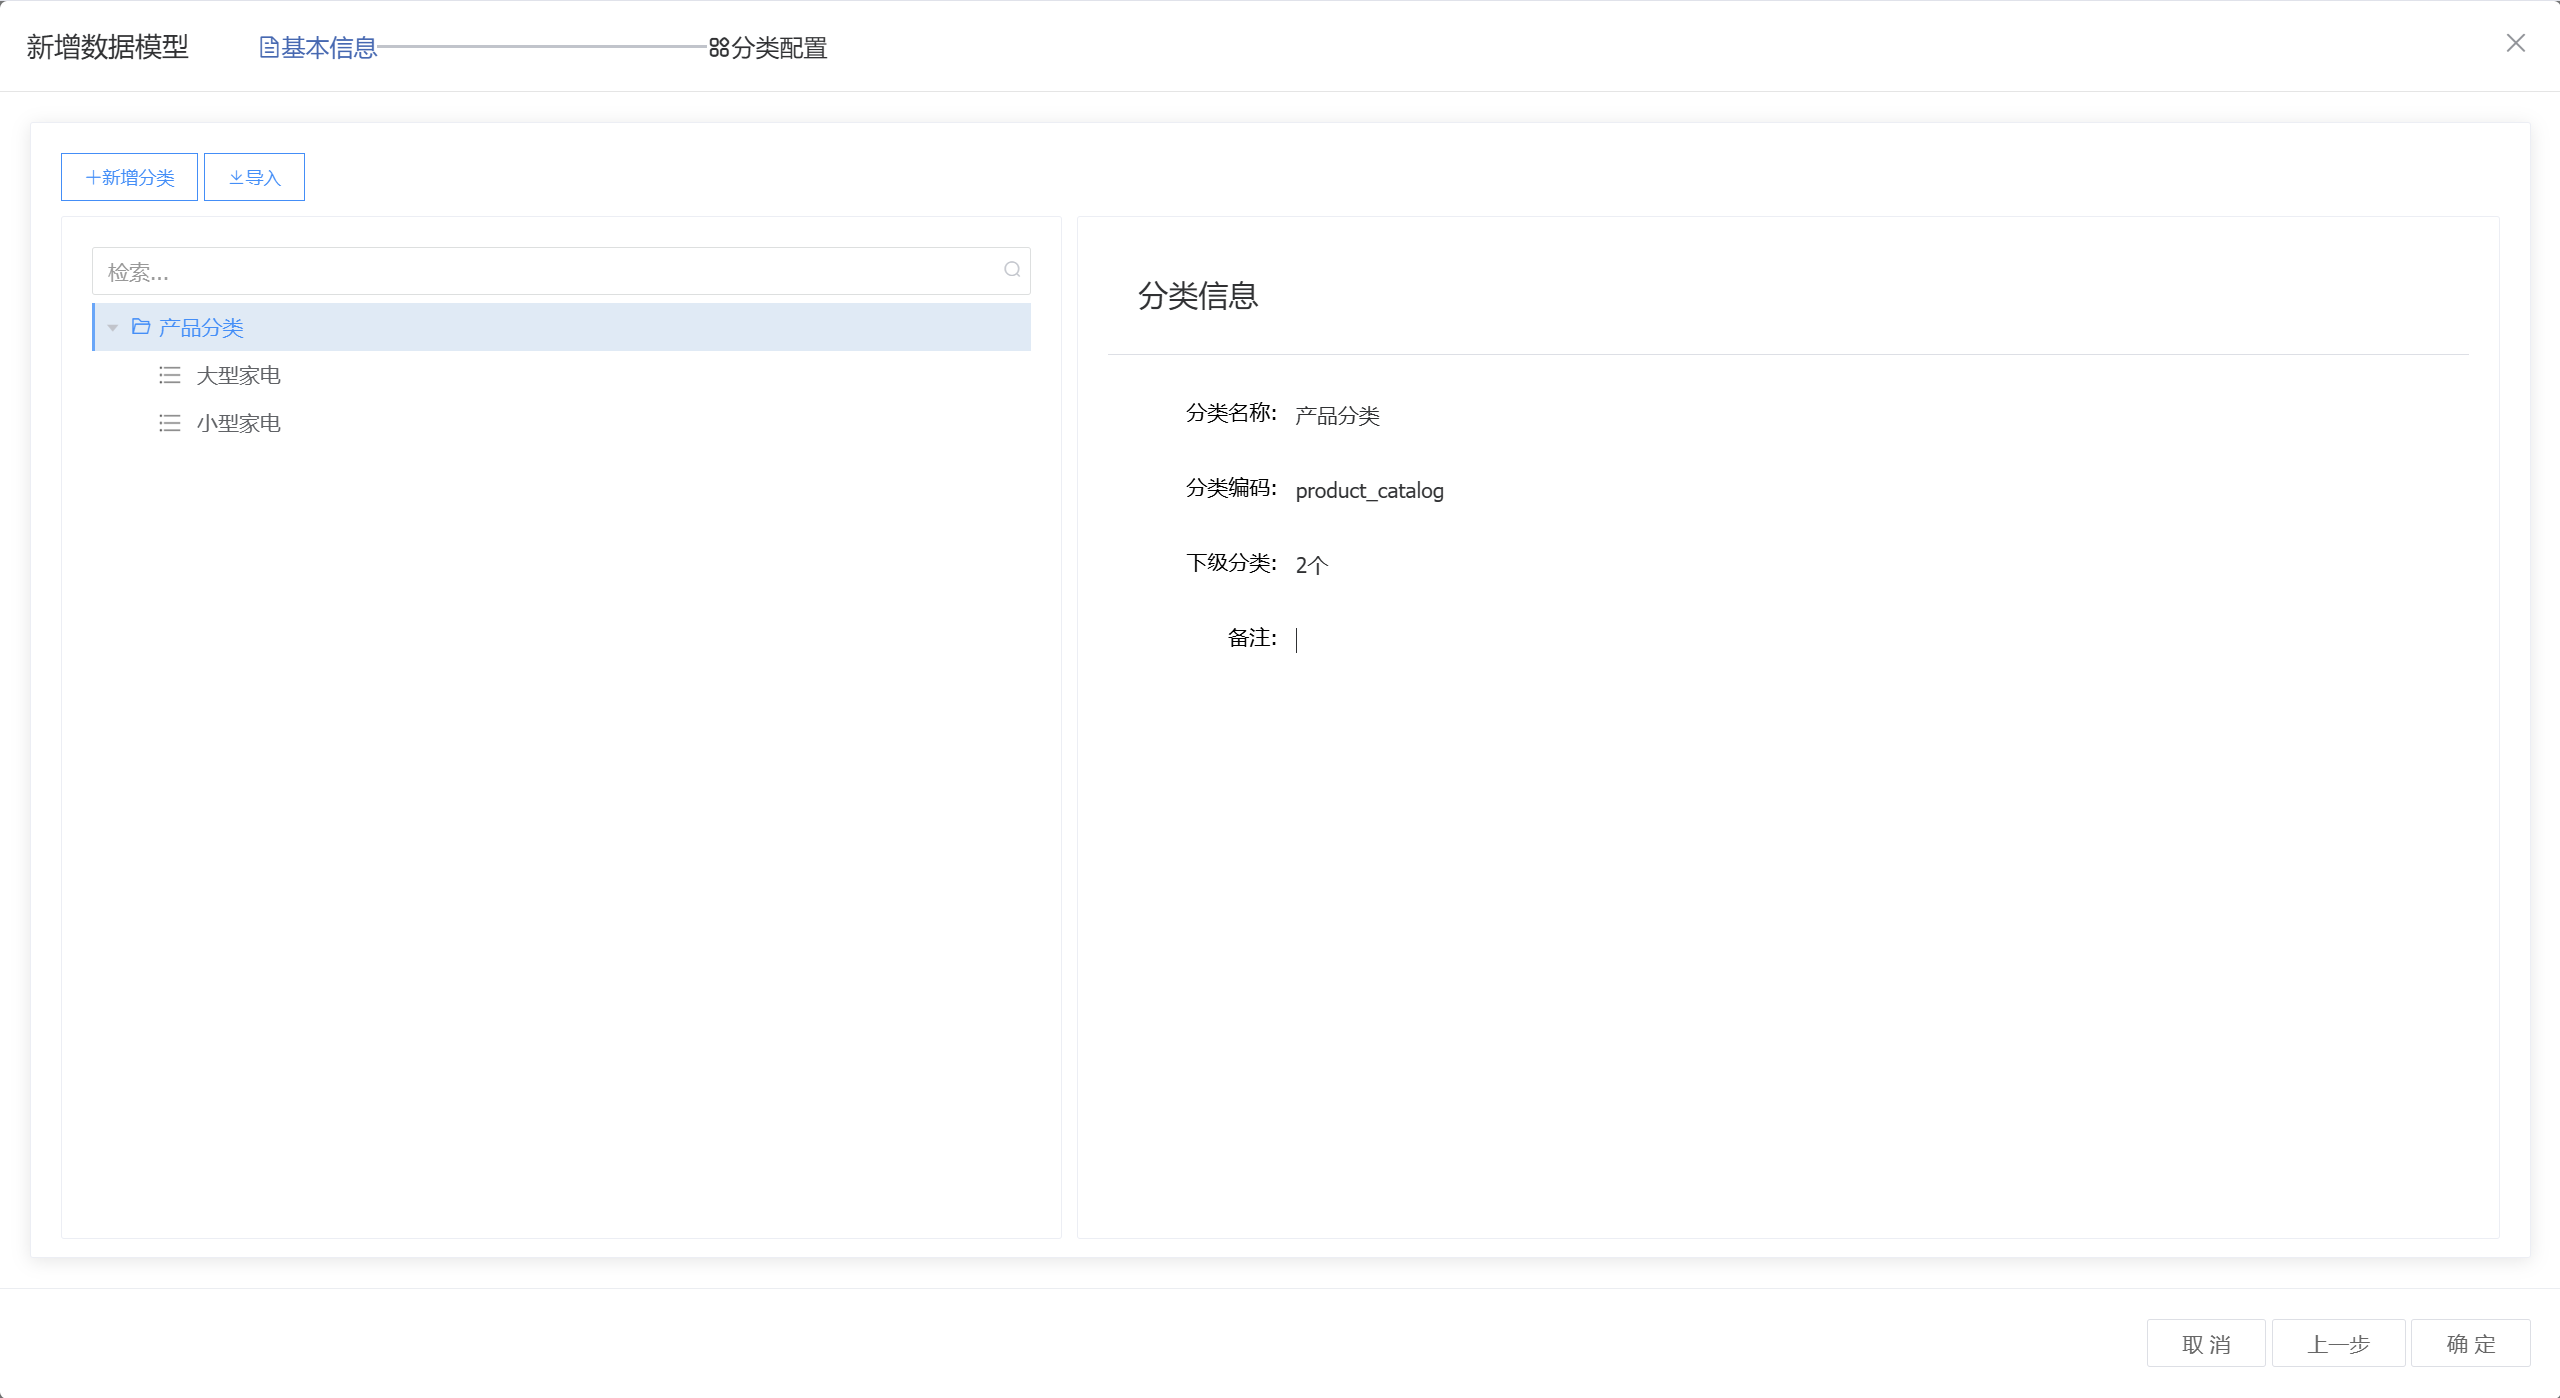Click the document icon before 基本信息
Image resolution: width=2560 pixels, height=1398 pixels.
coord(268,47)
